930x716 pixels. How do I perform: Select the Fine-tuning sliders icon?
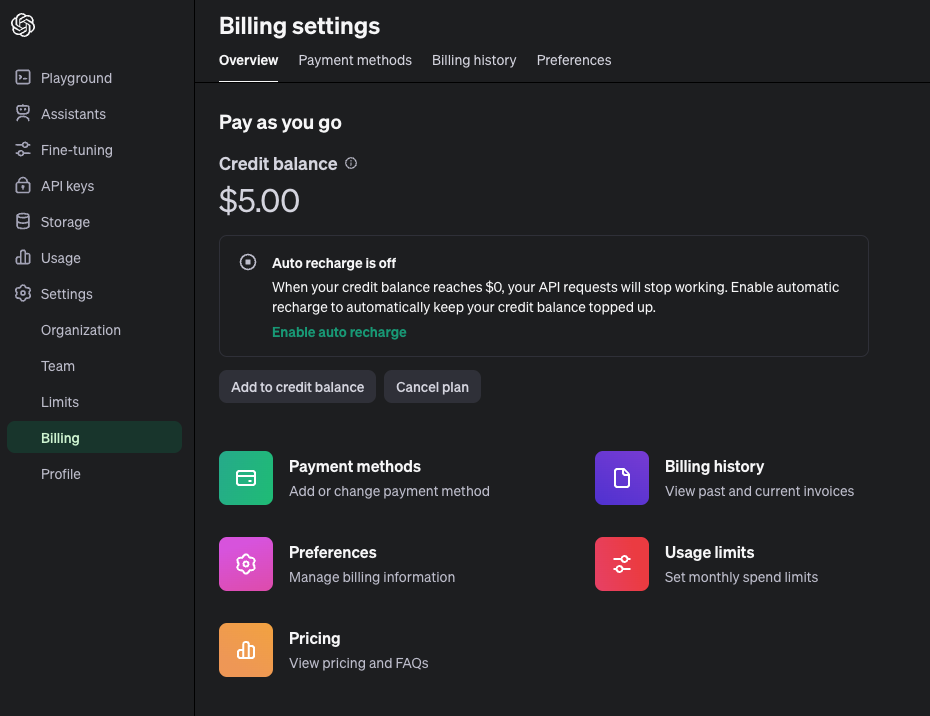click(23, 150)
